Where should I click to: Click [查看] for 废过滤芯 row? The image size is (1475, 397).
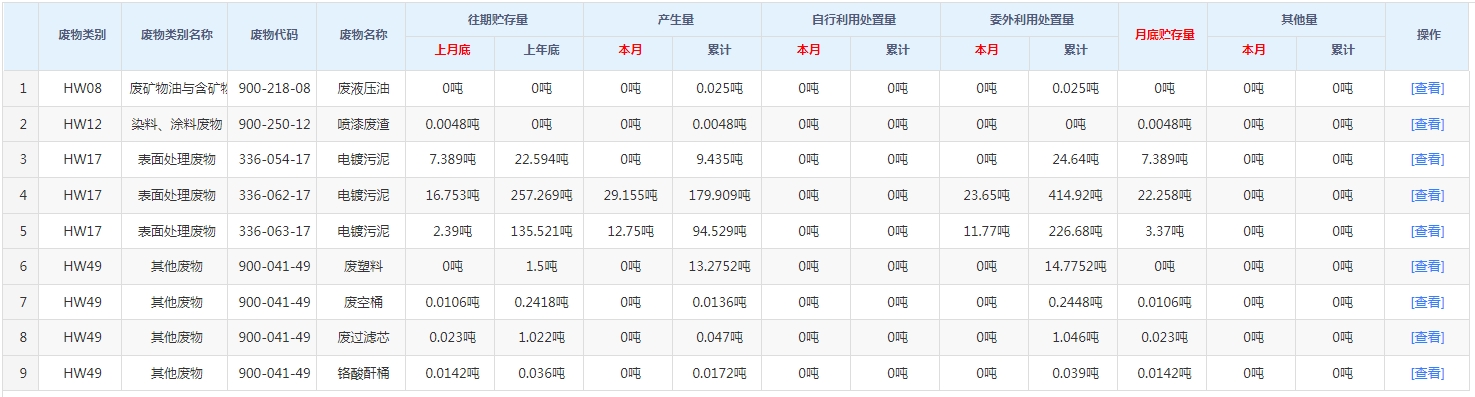[1427, 337]
